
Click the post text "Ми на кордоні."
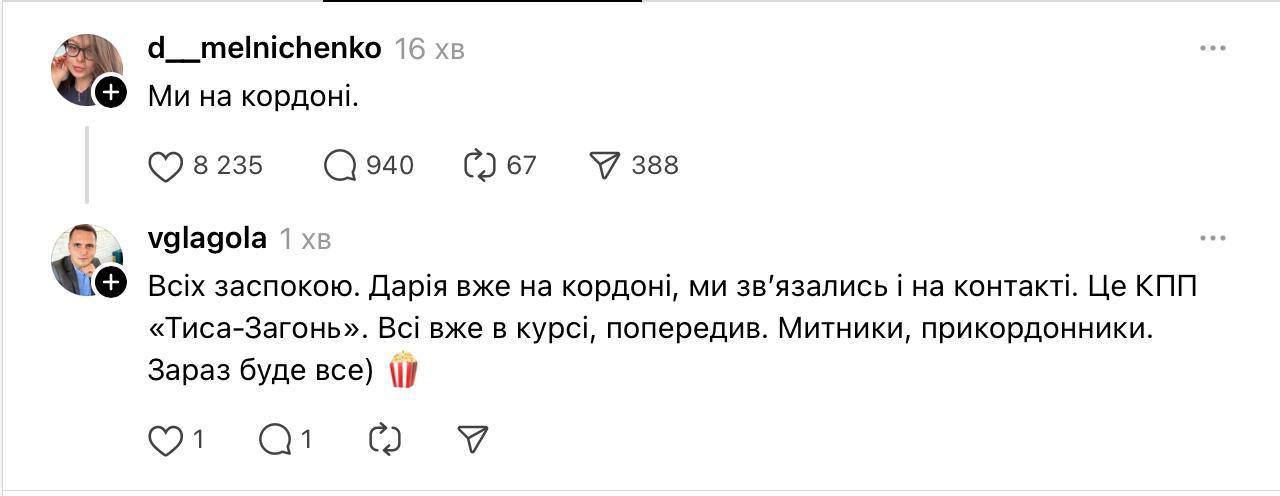253,96
